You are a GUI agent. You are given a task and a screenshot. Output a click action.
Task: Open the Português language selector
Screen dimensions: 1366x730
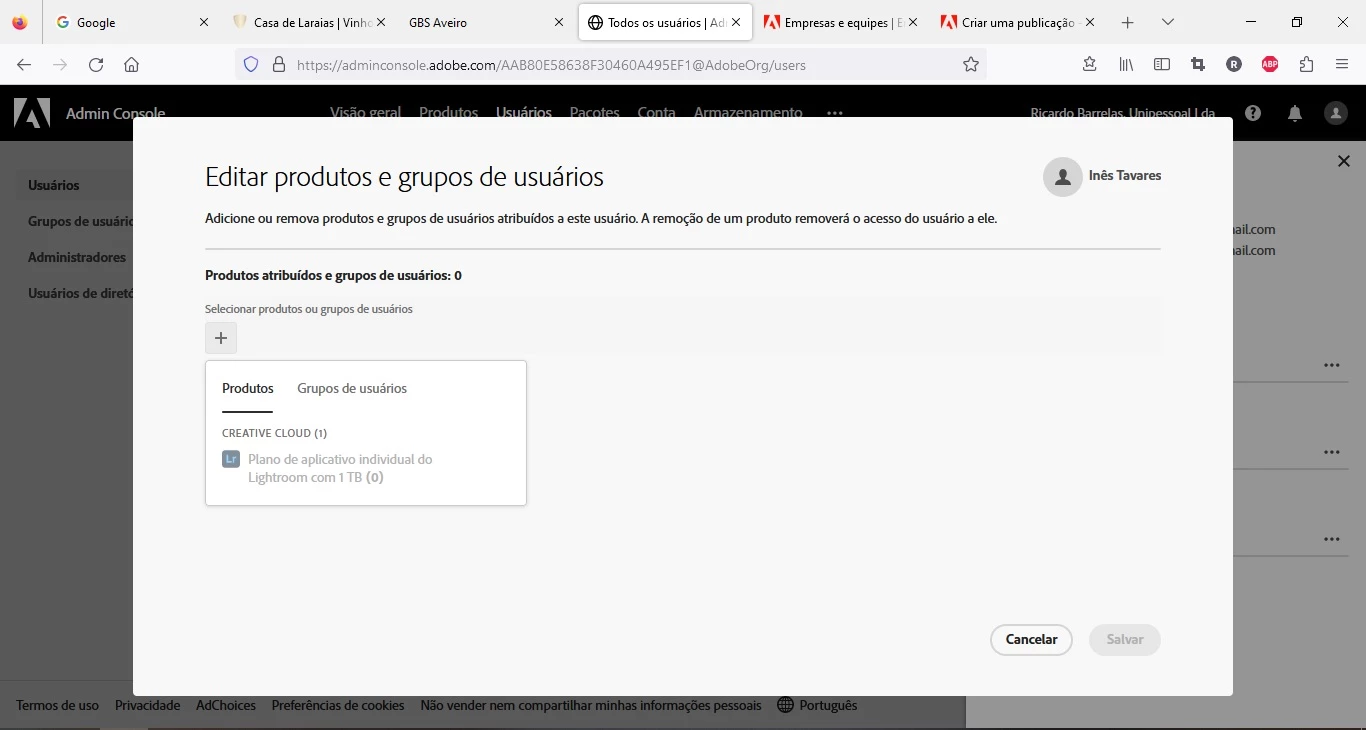[x=817, y=705]
